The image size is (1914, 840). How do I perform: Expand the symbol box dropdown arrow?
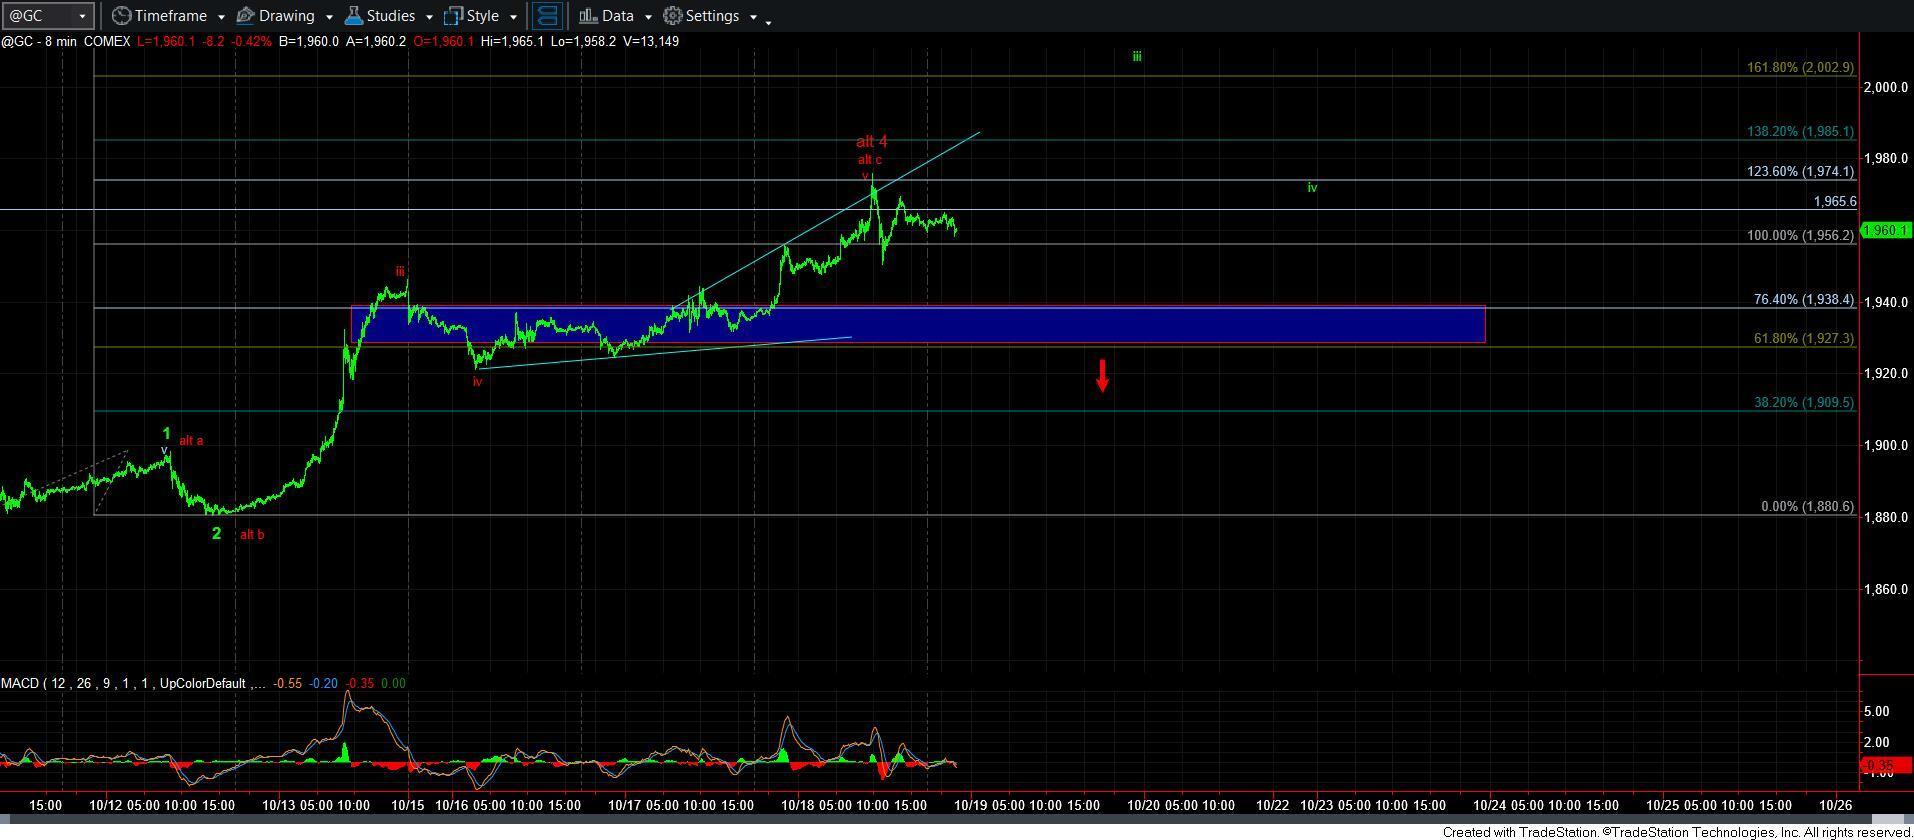click(82, 16)
